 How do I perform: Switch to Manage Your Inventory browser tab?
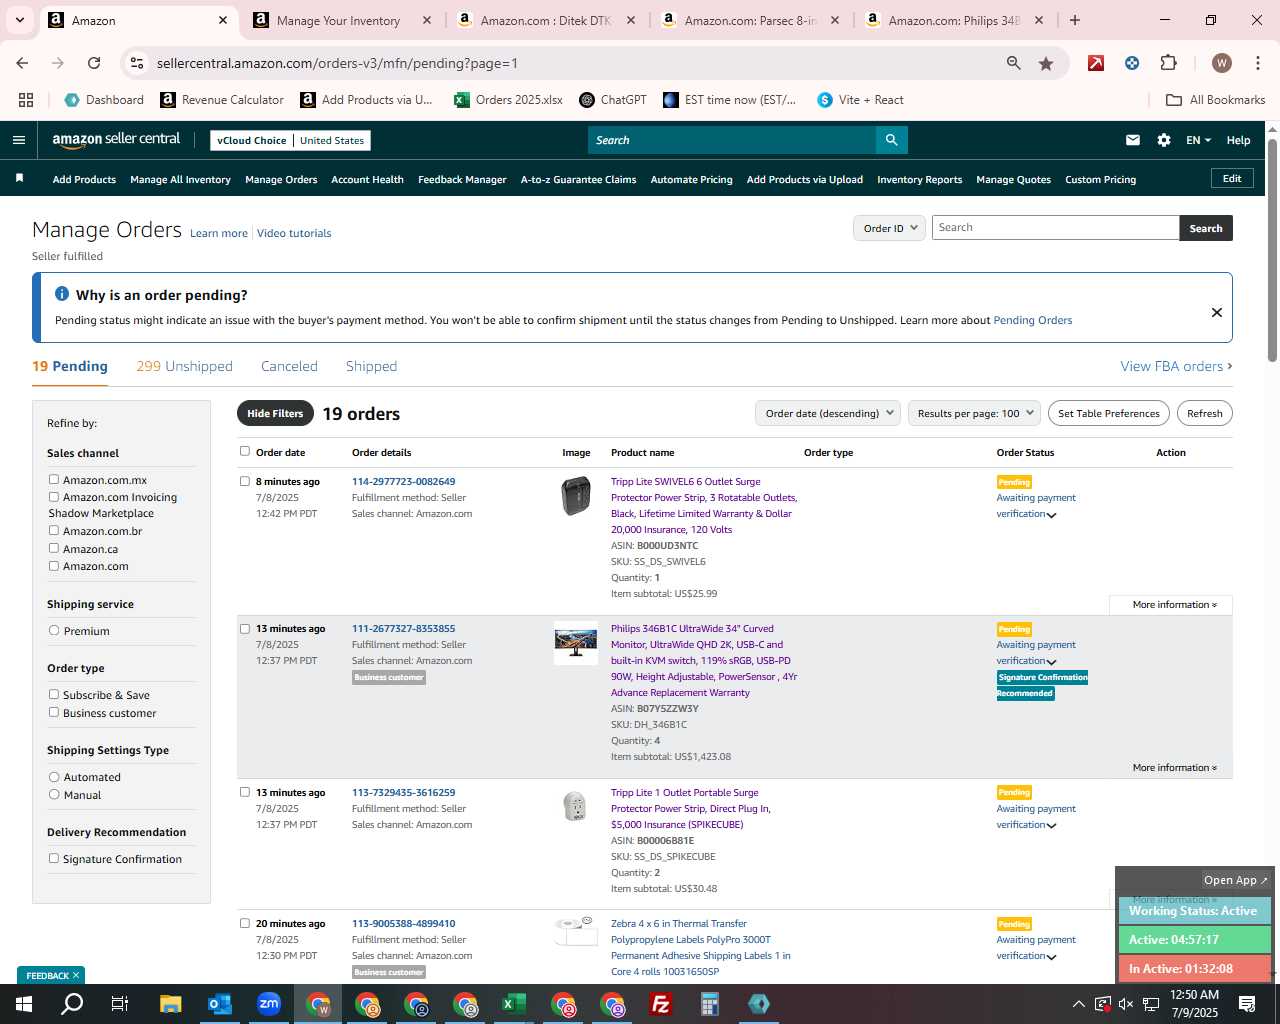click(x=338, y=20)
